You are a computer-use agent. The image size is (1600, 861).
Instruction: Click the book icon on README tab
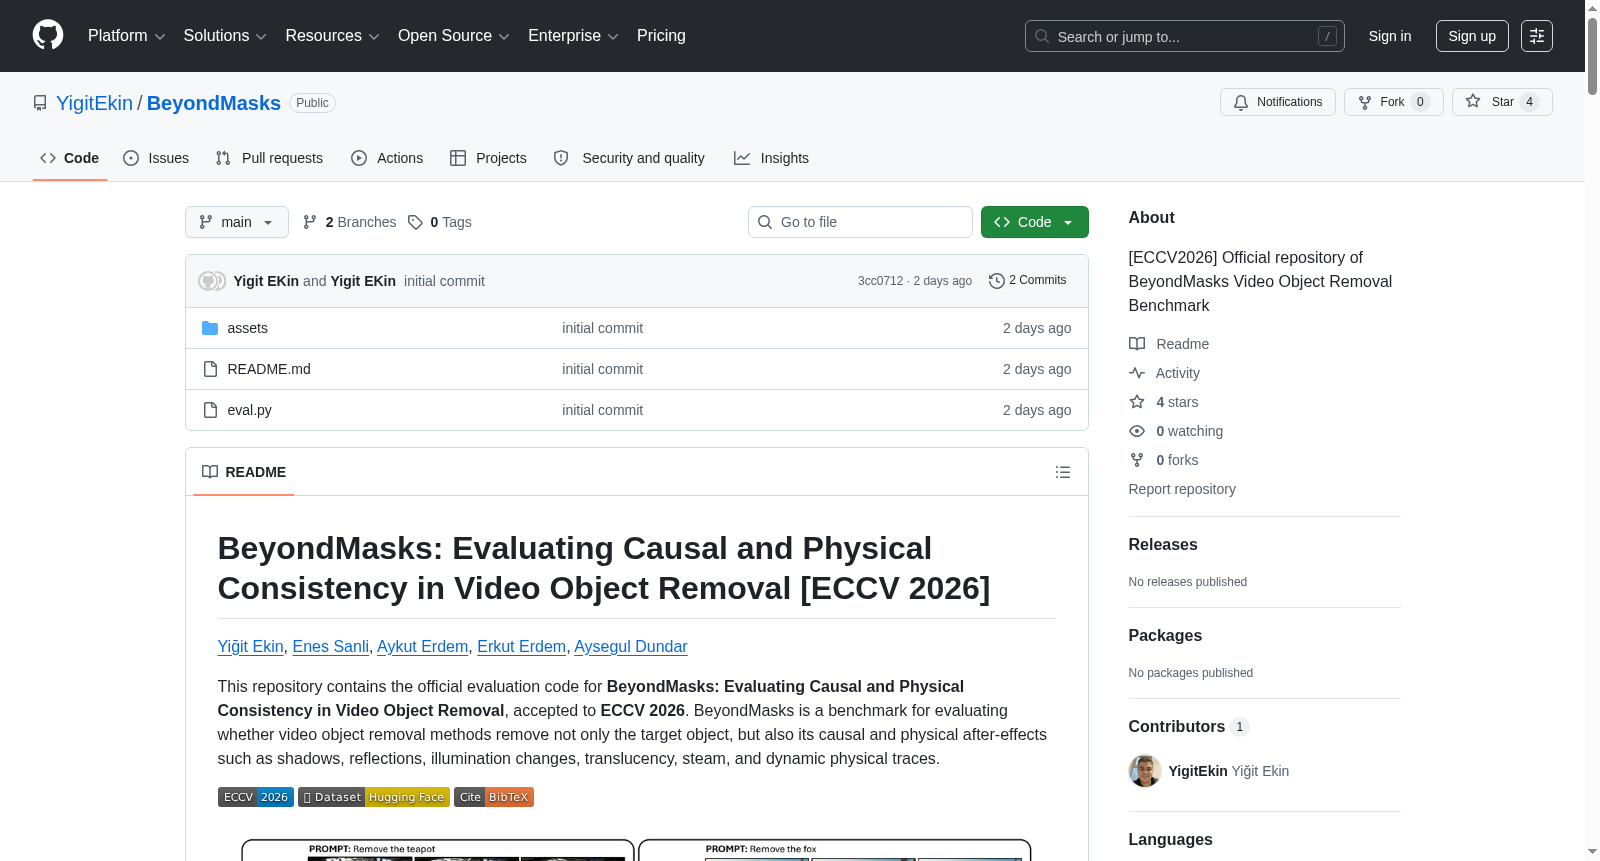pyautogui.click(x=210, y=472)
